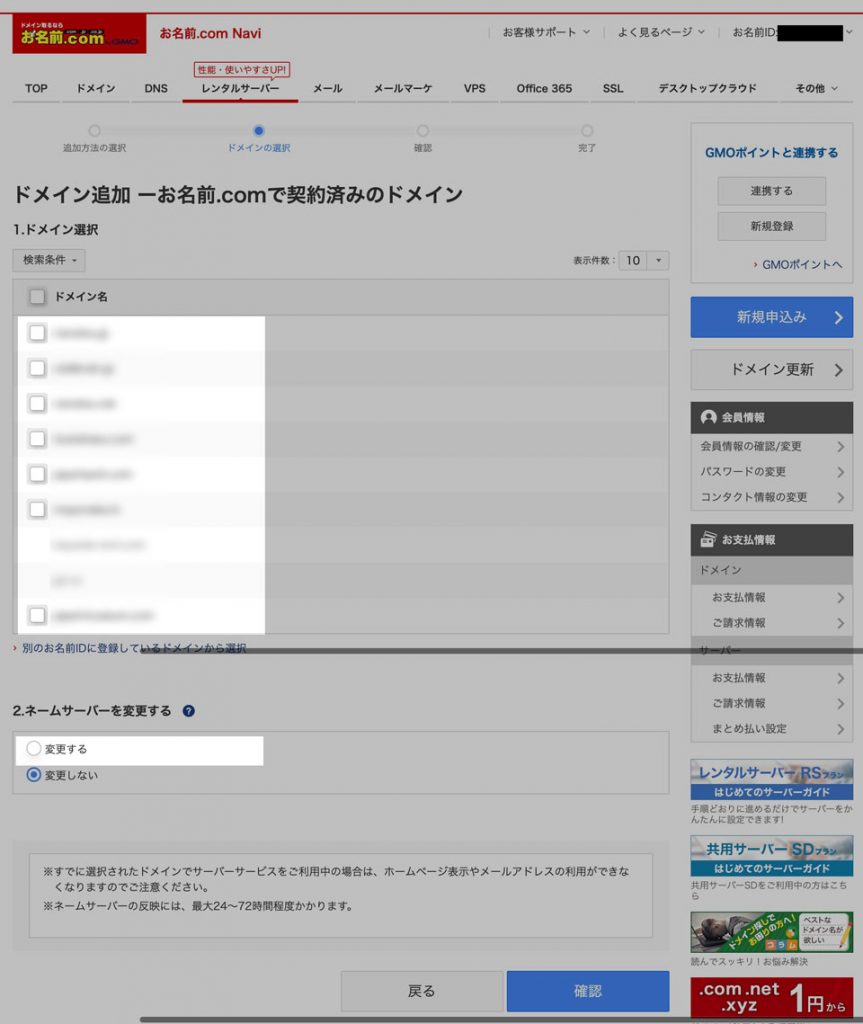
Task: Check the sixth domain row checkbox
Action: click(37, 509)
